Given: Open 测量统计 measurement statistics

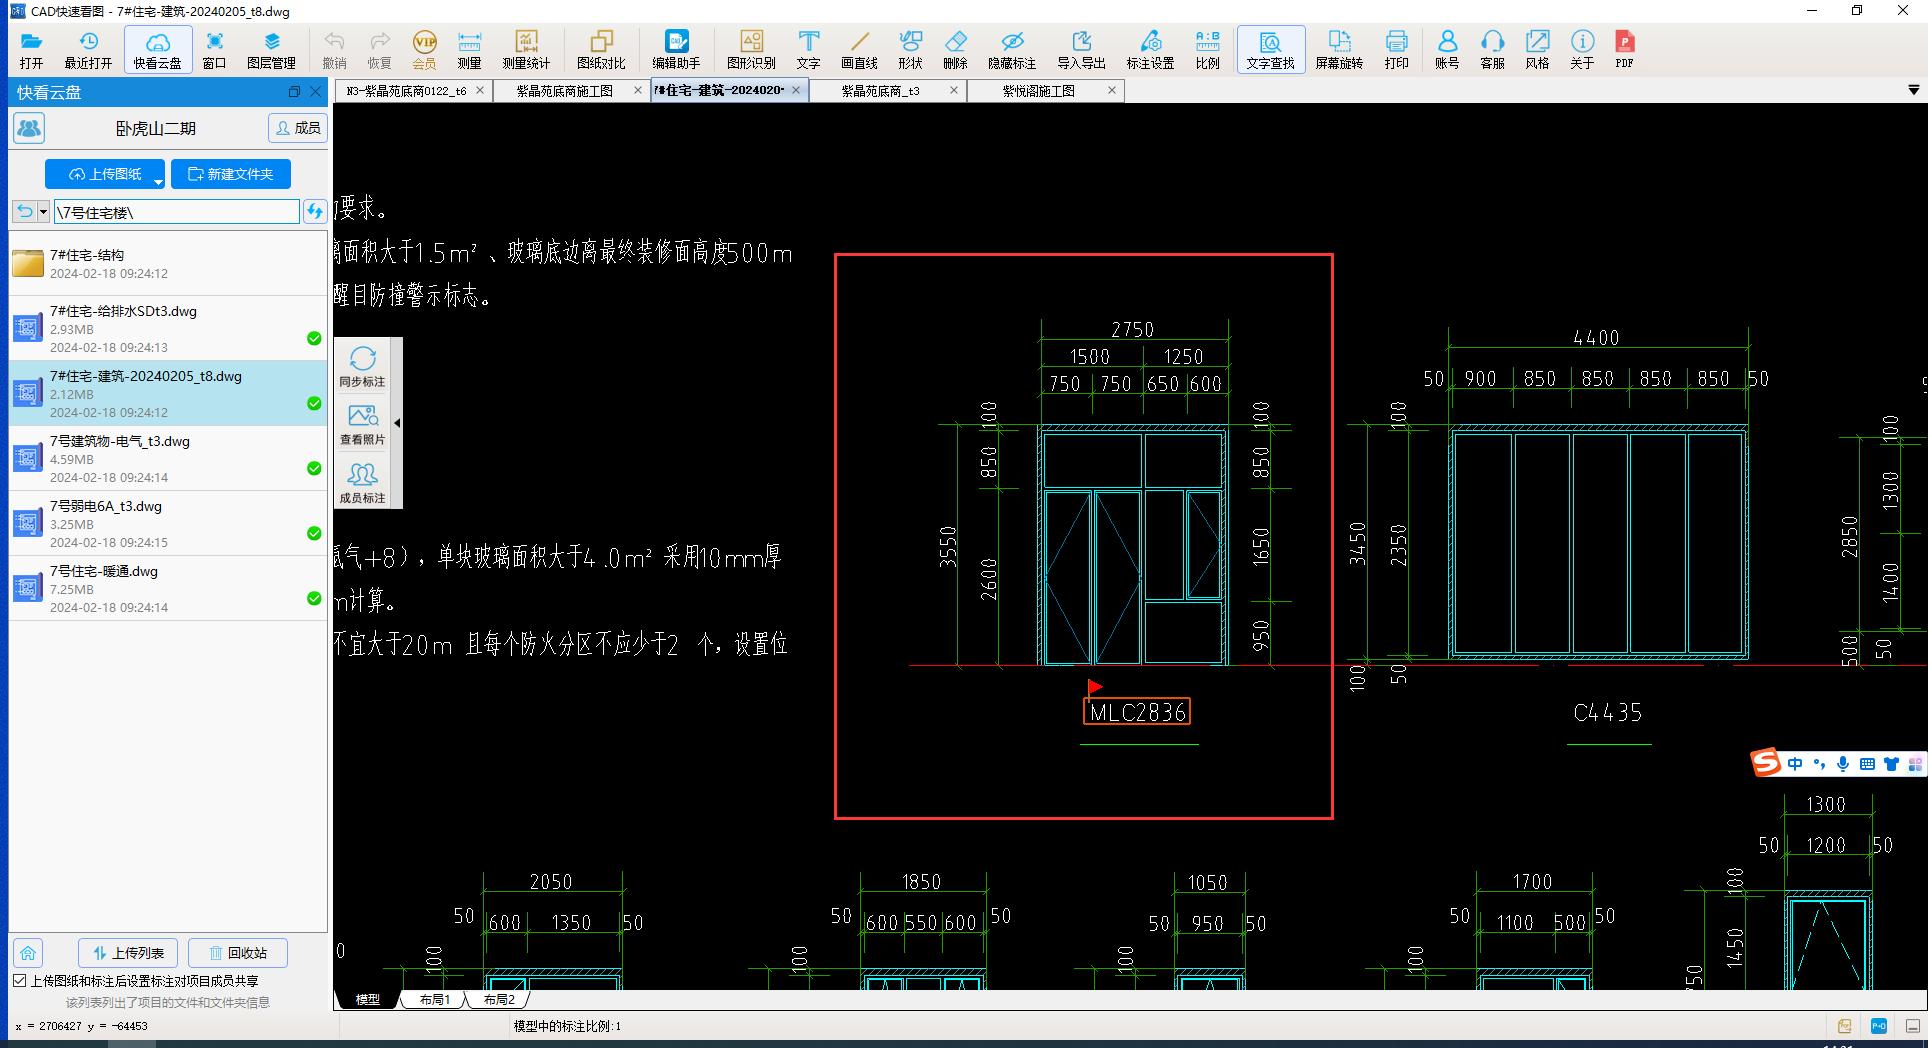Looking at the screenshot, I should tap(526, 50).
